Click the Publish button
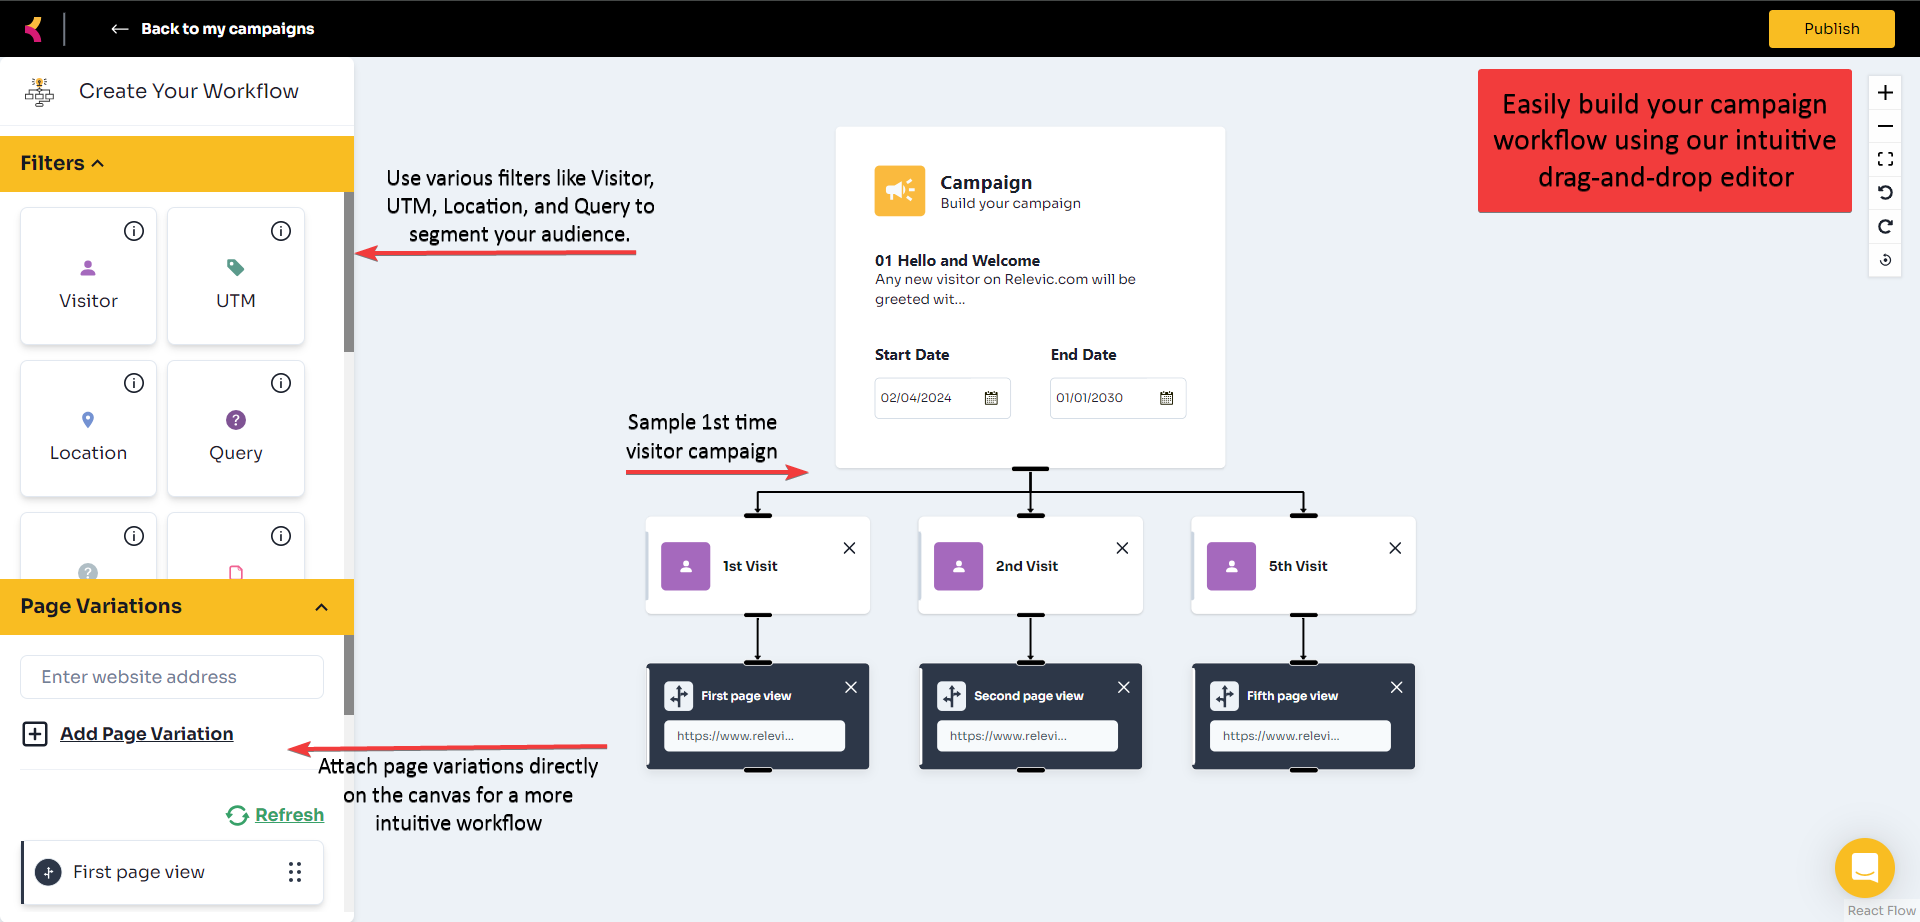This screenshot has height=922, width=1920. click(x=1831, y=29)
